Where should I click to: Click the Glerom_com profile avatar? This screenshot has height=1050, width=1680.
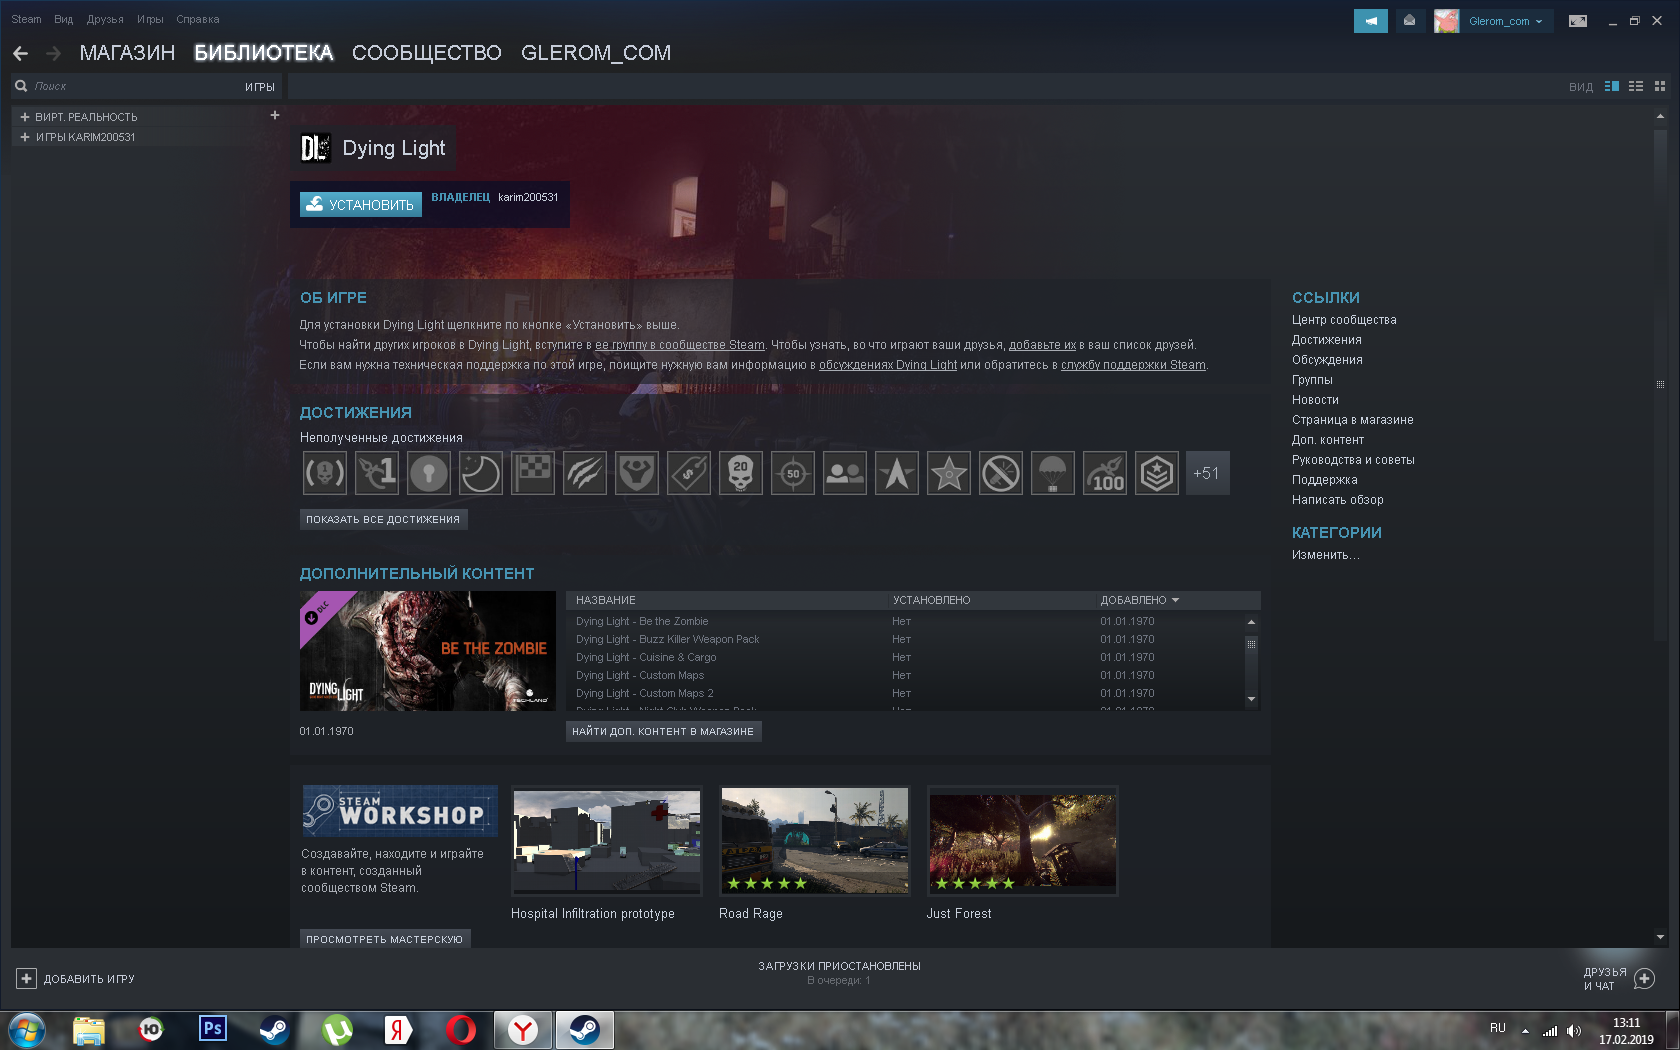[x=1446, y=21]
